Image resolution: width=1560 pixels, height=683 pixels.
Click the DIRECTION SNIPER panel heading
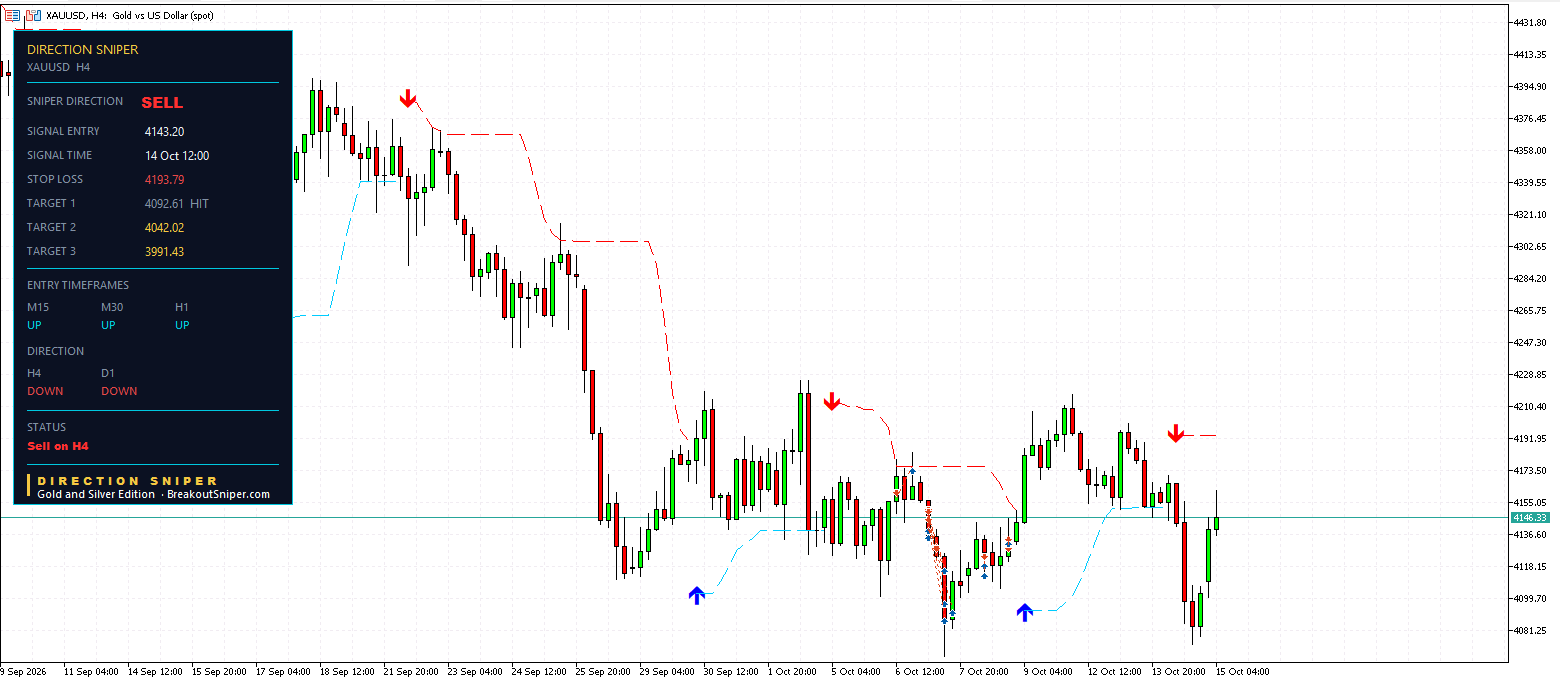(x=83, y=49)
